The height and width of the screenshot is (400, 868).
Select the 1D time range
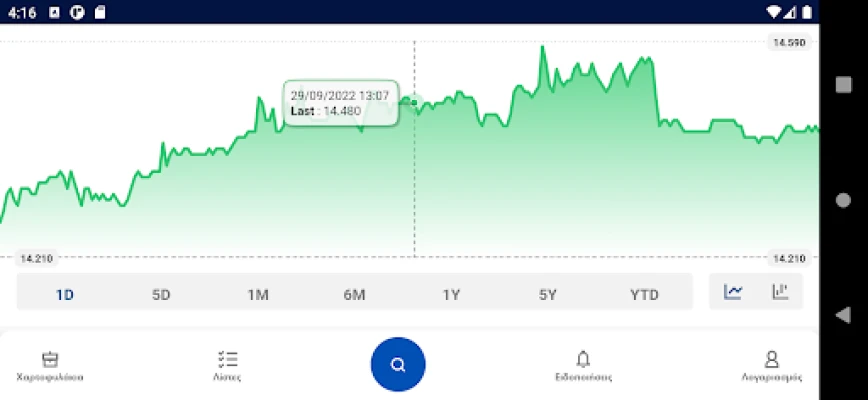pos(65,294)
